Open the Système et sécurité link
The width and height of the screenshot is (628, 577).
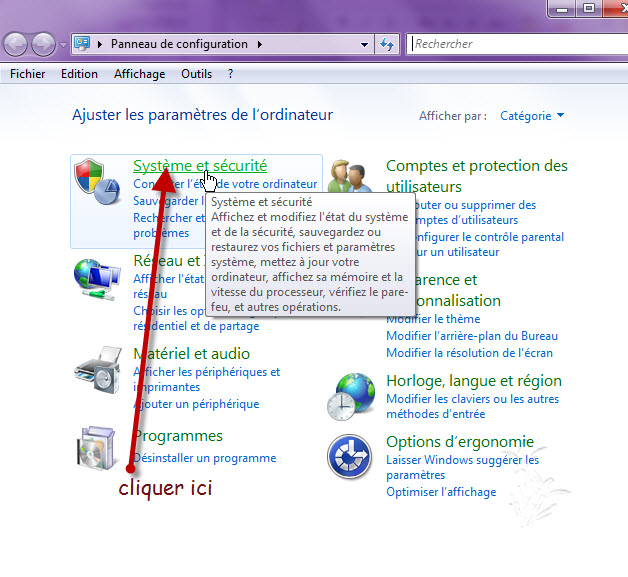(200, 165)
